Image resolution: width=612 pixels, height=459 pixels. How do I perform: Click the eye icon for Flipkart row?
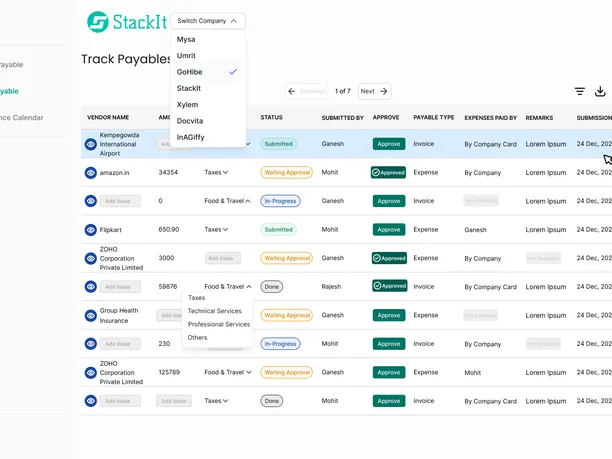91,230
